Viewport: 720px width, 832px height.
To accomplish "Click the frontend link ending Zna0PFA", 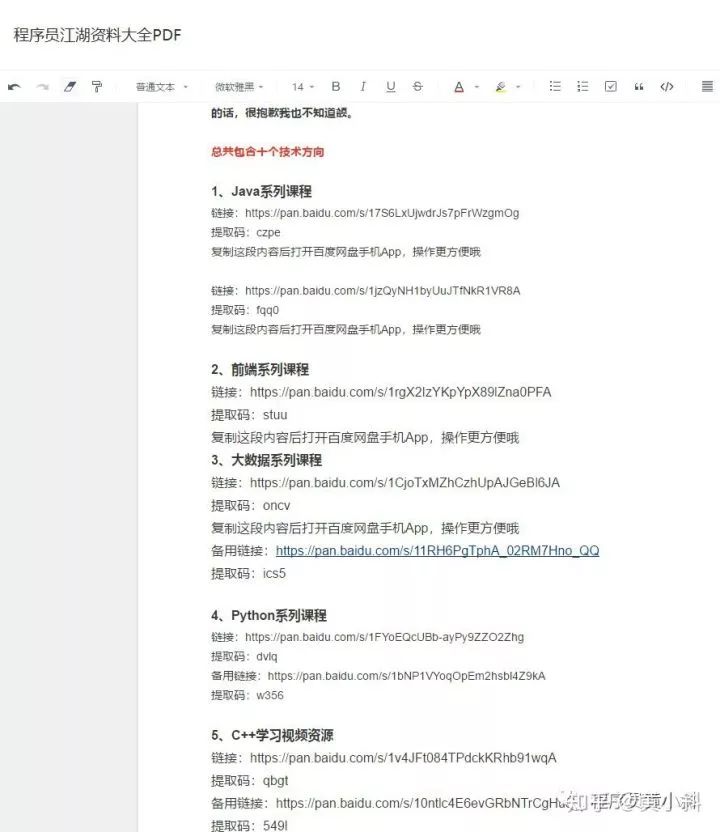I will click(401, 392).
